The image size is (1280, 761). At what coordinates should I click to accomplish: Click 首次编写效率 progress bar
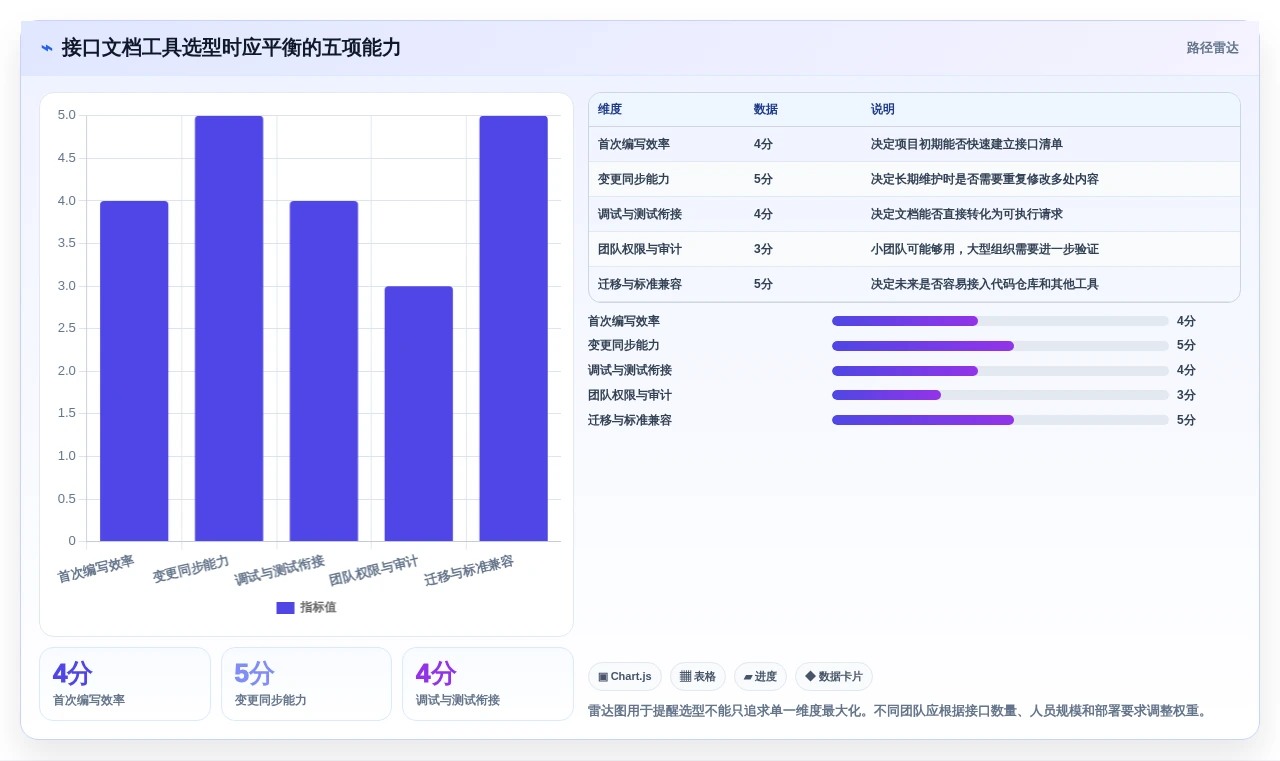pyautogui.click(x=1000, y=321)
